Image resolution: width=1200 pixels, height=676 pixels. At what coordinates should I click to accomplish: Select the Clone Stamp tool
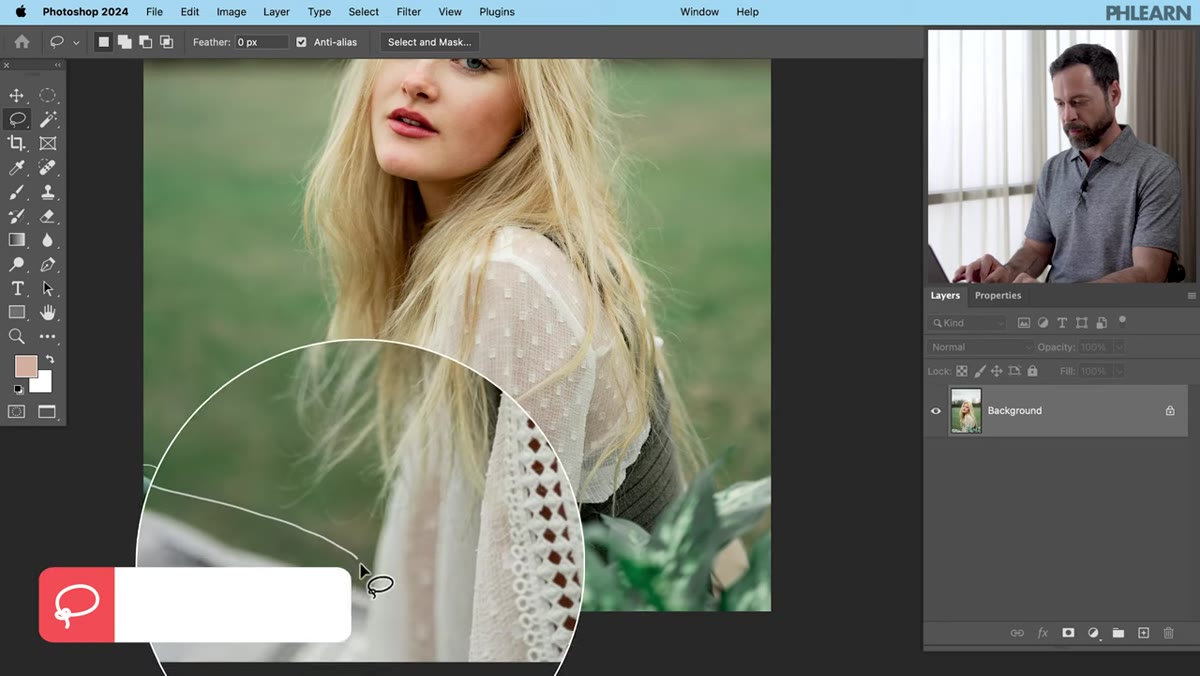point(47,192)
